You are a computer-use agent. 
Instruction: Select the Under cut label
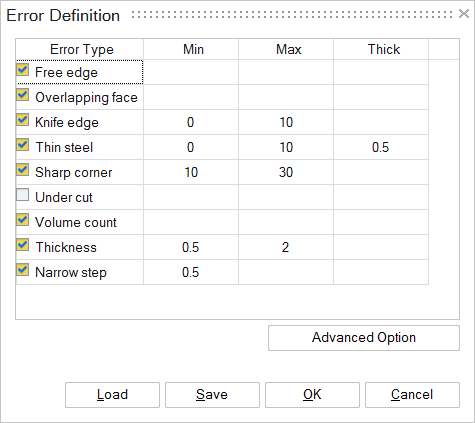pos(64,197)
